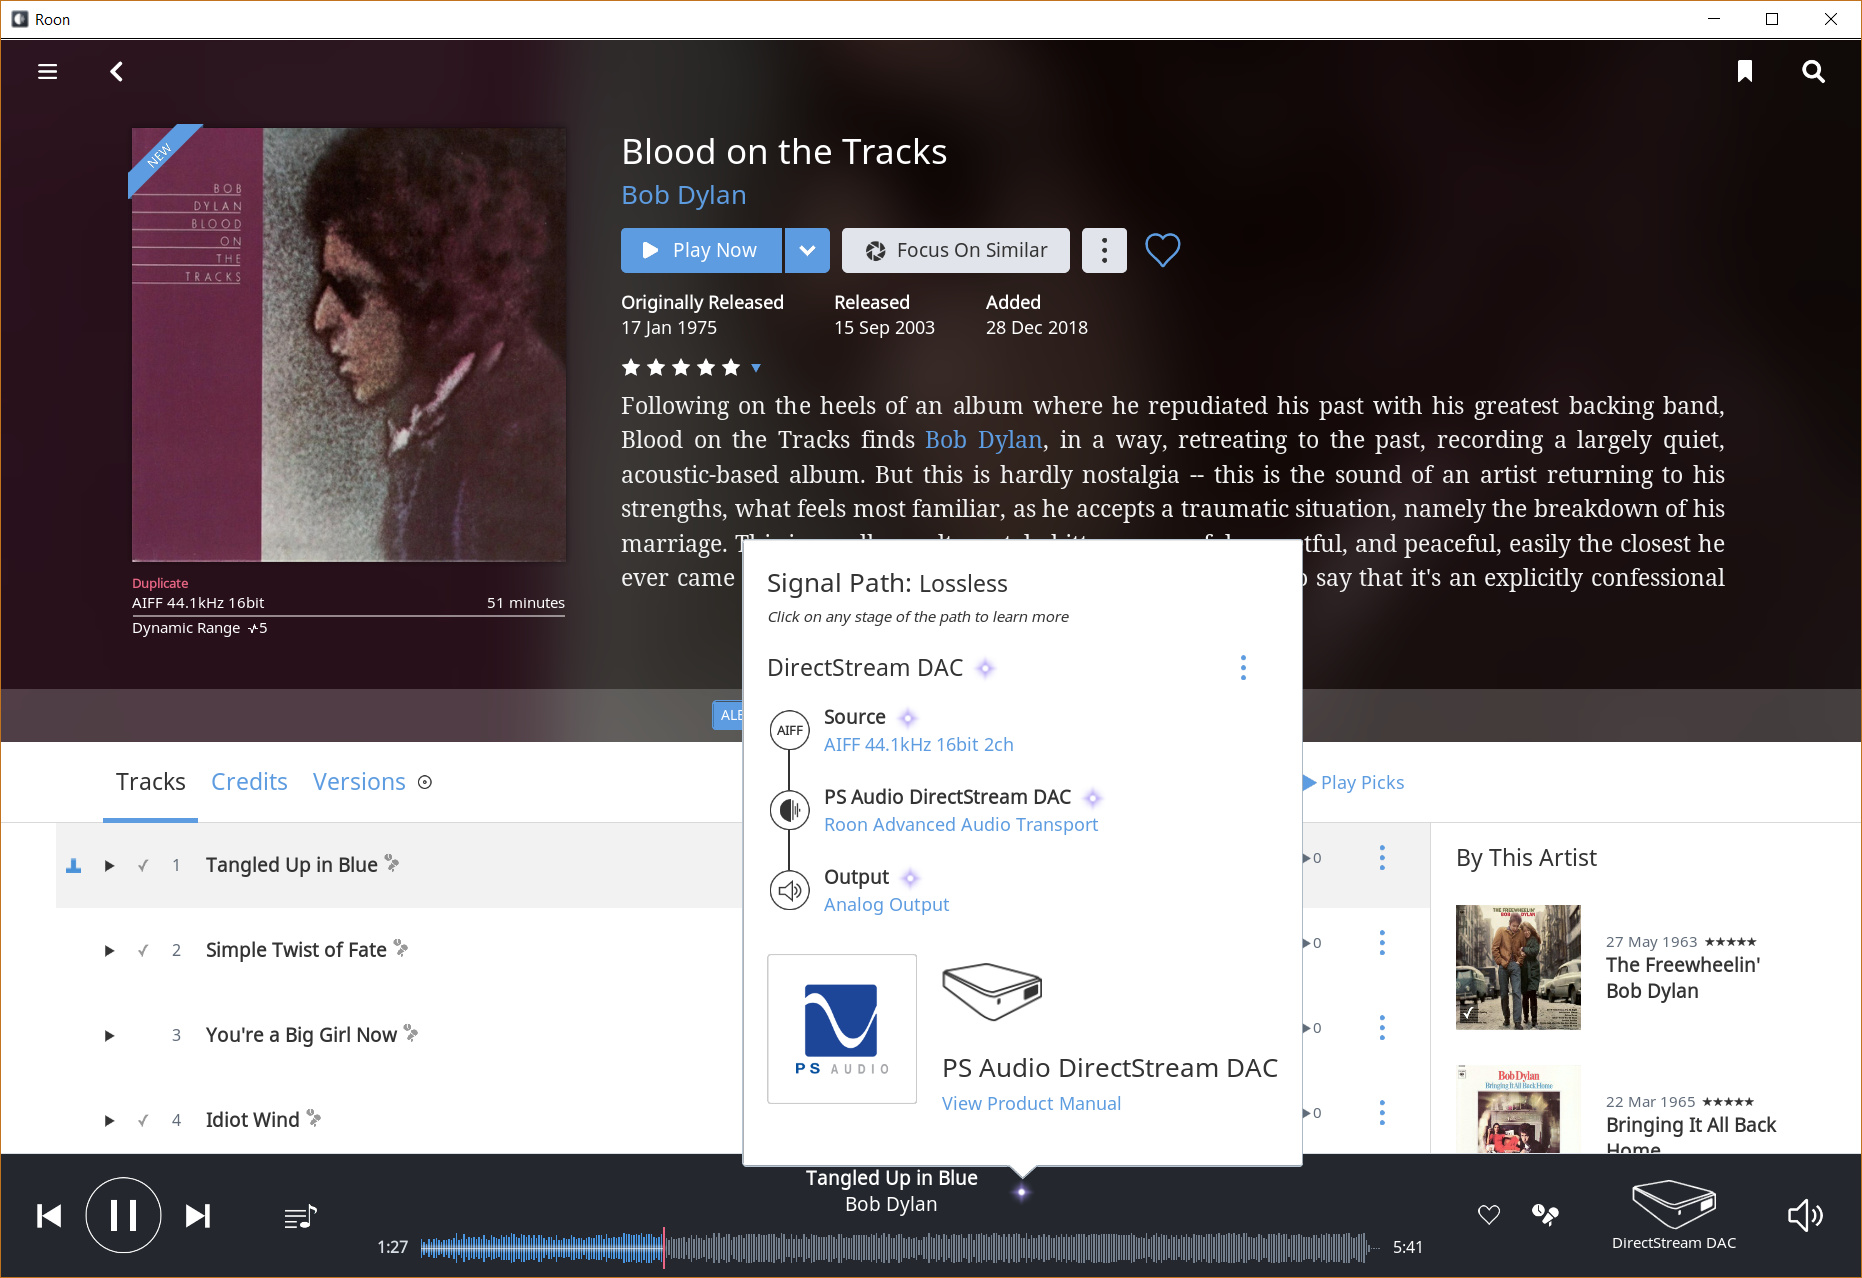Seek within the waveform progress bar

click(900, 1247)
